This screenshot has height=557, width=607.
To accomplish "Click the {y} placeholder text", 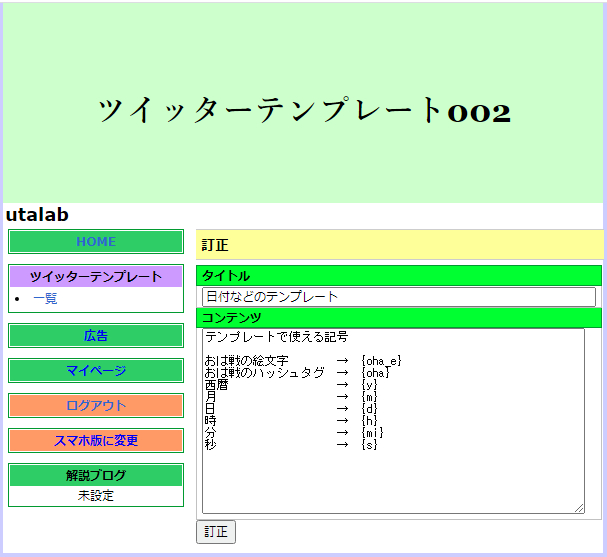I will point(369,385).
